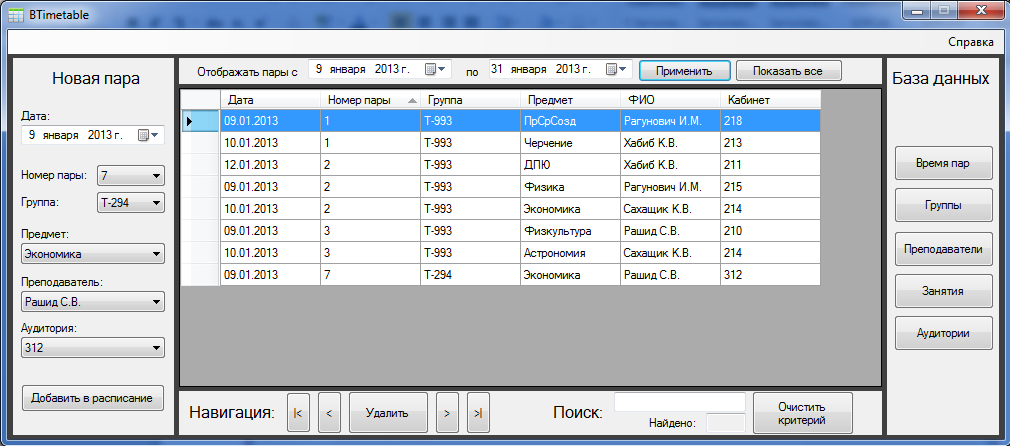Select the cabinet 215 cell

(x=770, y=187)
